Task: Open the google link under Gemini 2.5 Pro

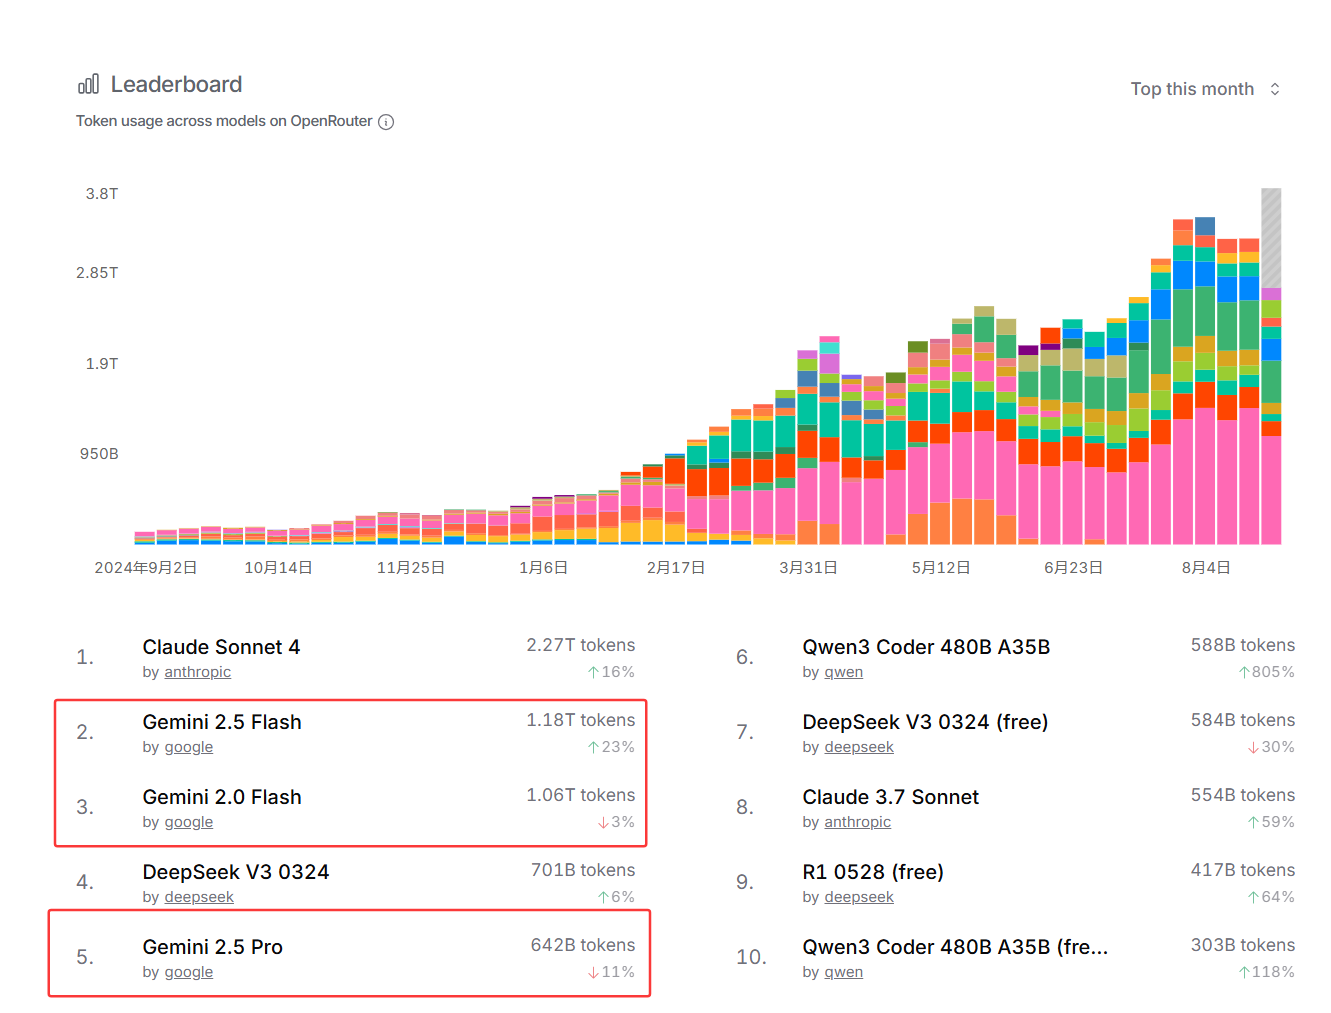Action: click(x=188, y=972)
